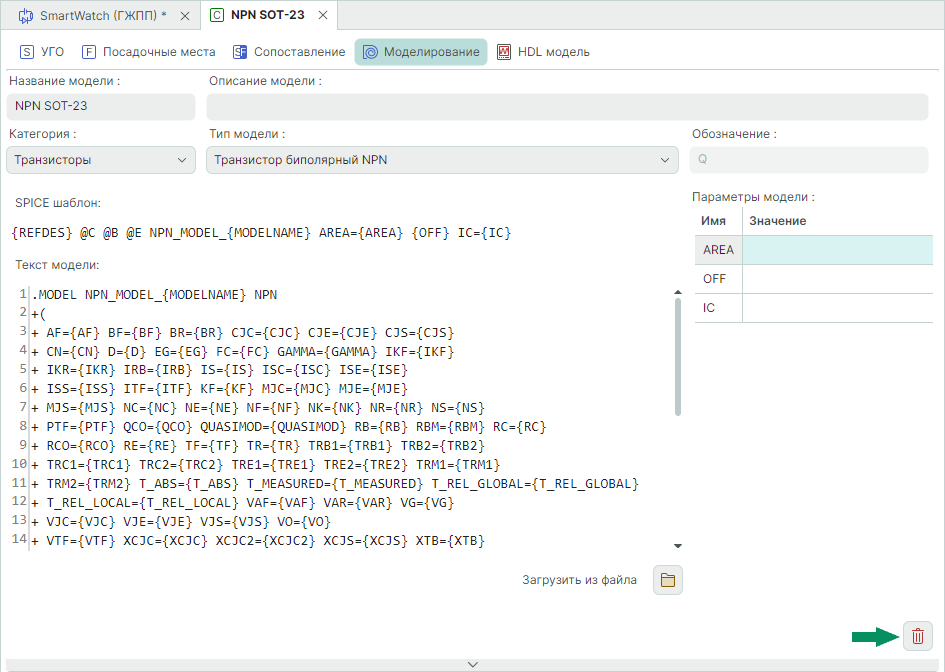
Task: Click the red trash delete icon
Action: point(917,636)
